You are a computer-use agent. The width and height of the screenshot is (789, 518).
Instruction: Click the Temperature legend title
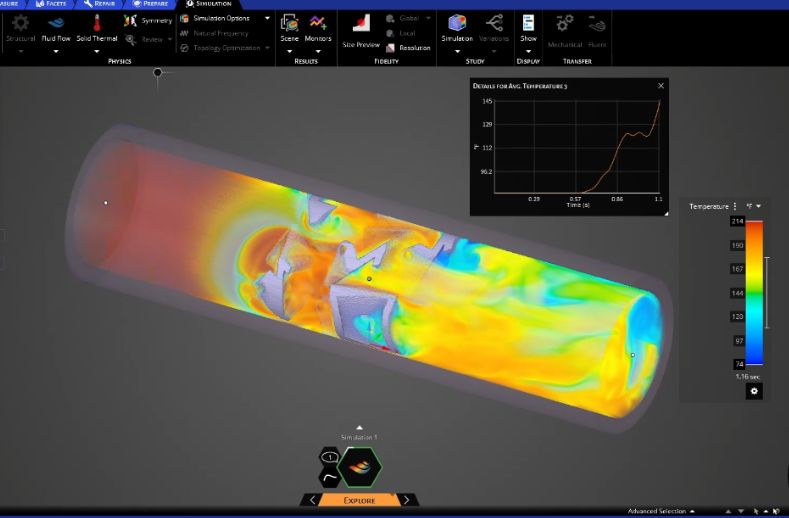[708, 206]
